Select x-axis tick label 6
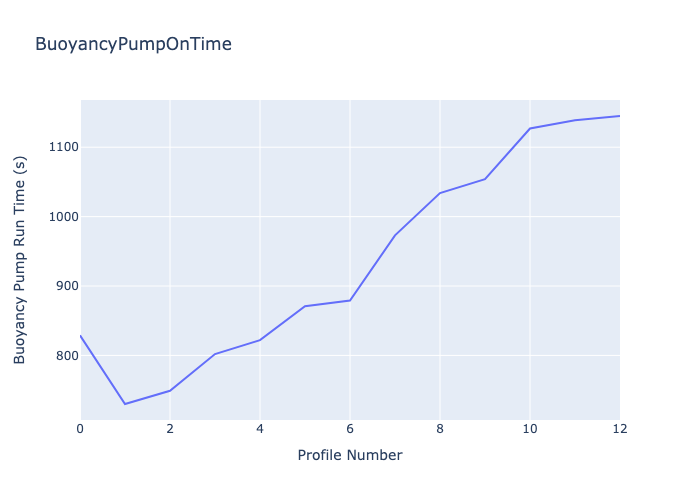This screenshot has width=700, height=500. coord(350,428)
